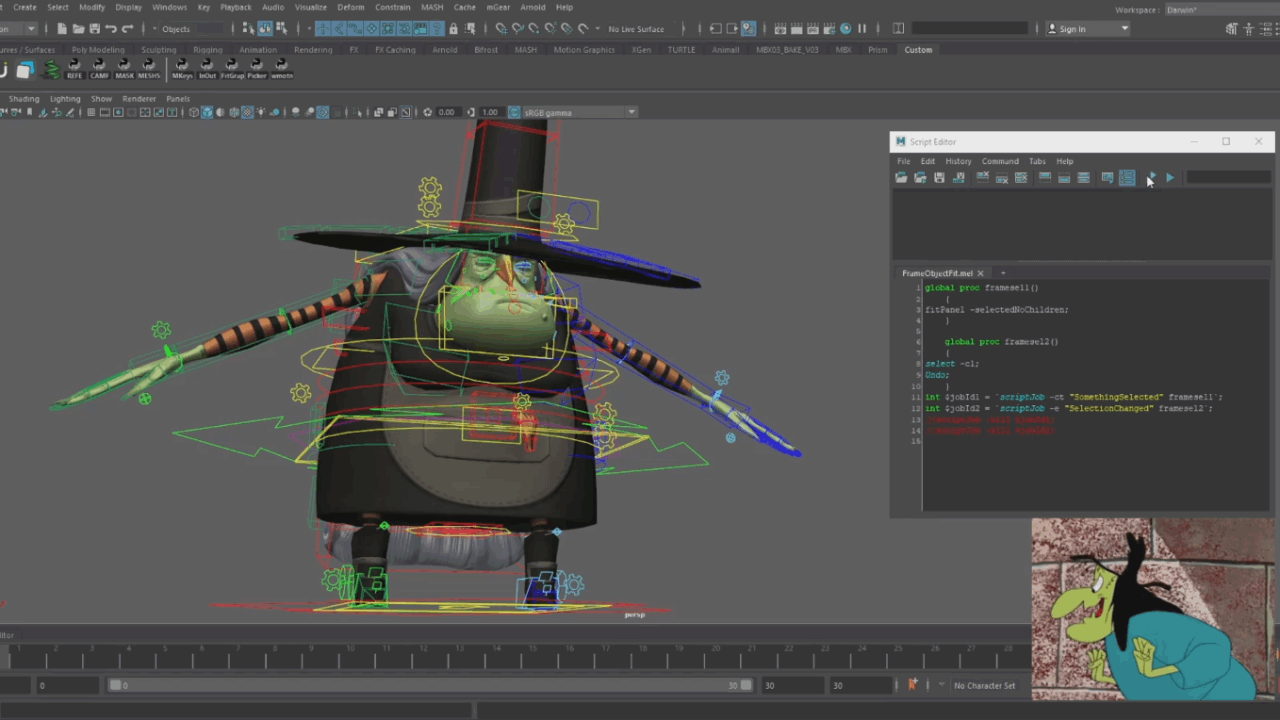
Task: Switch to the MBX03_BAKE_V03 shelf tab
Action: pos(787,50)
